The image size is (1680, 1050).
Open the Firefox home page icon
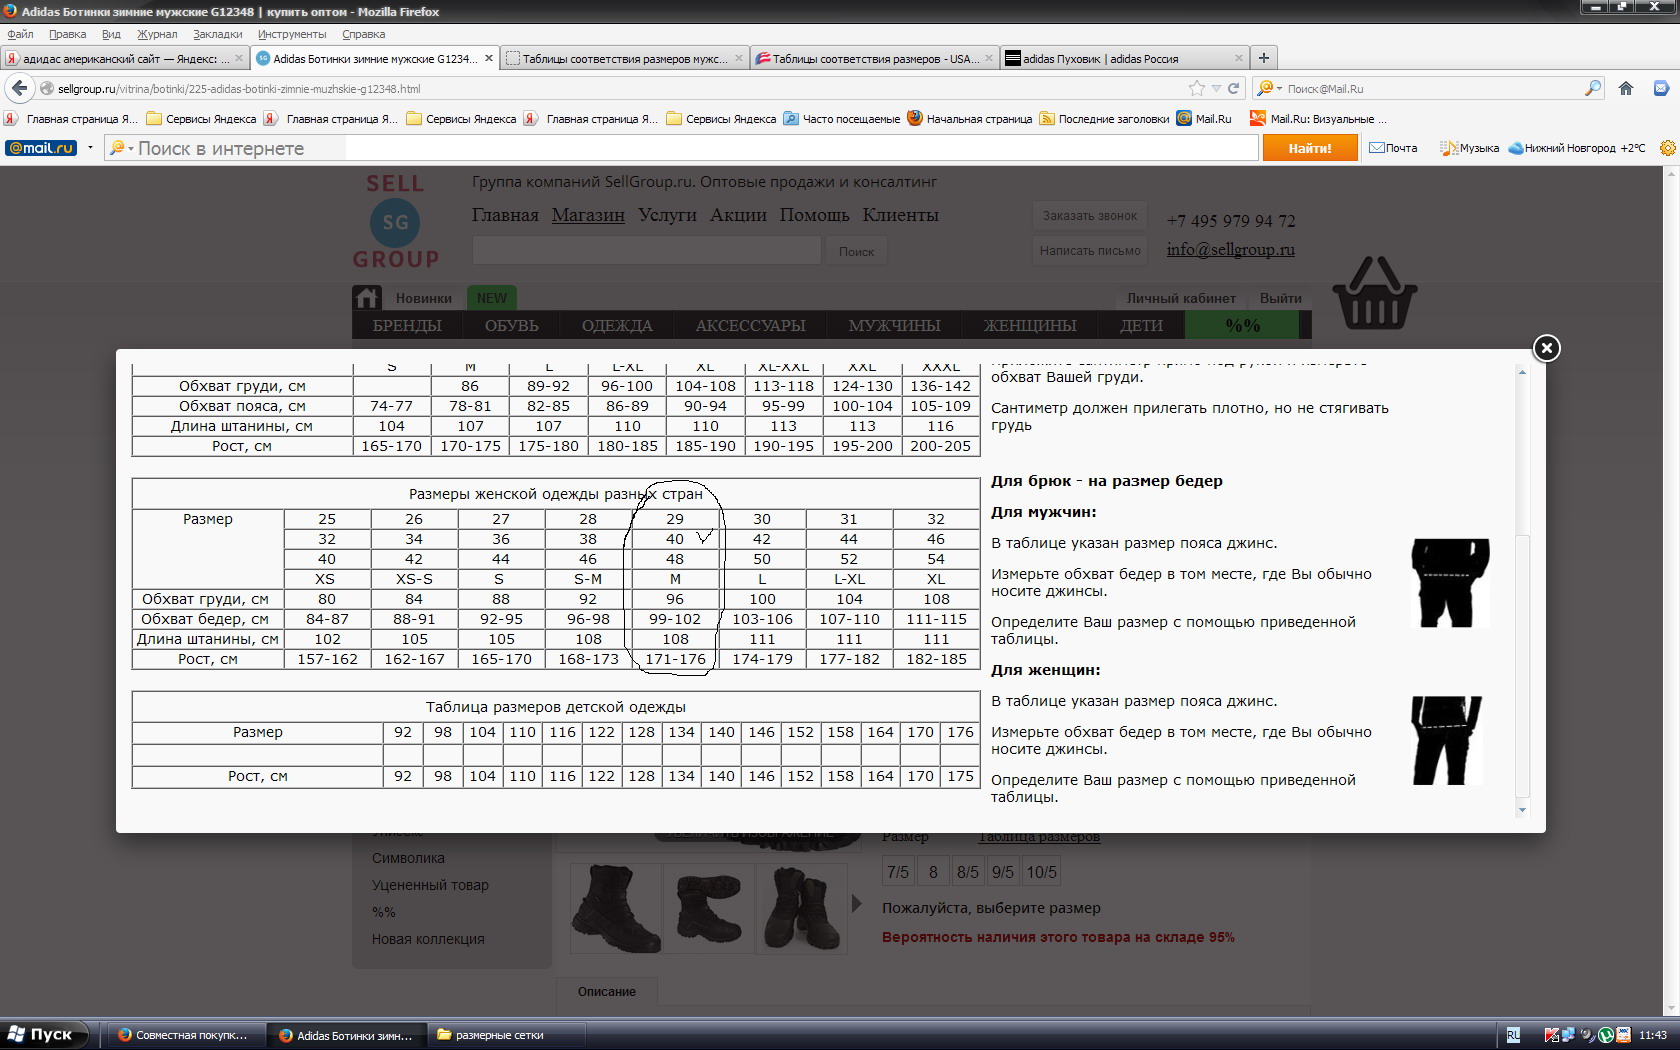coord(1626,88)
